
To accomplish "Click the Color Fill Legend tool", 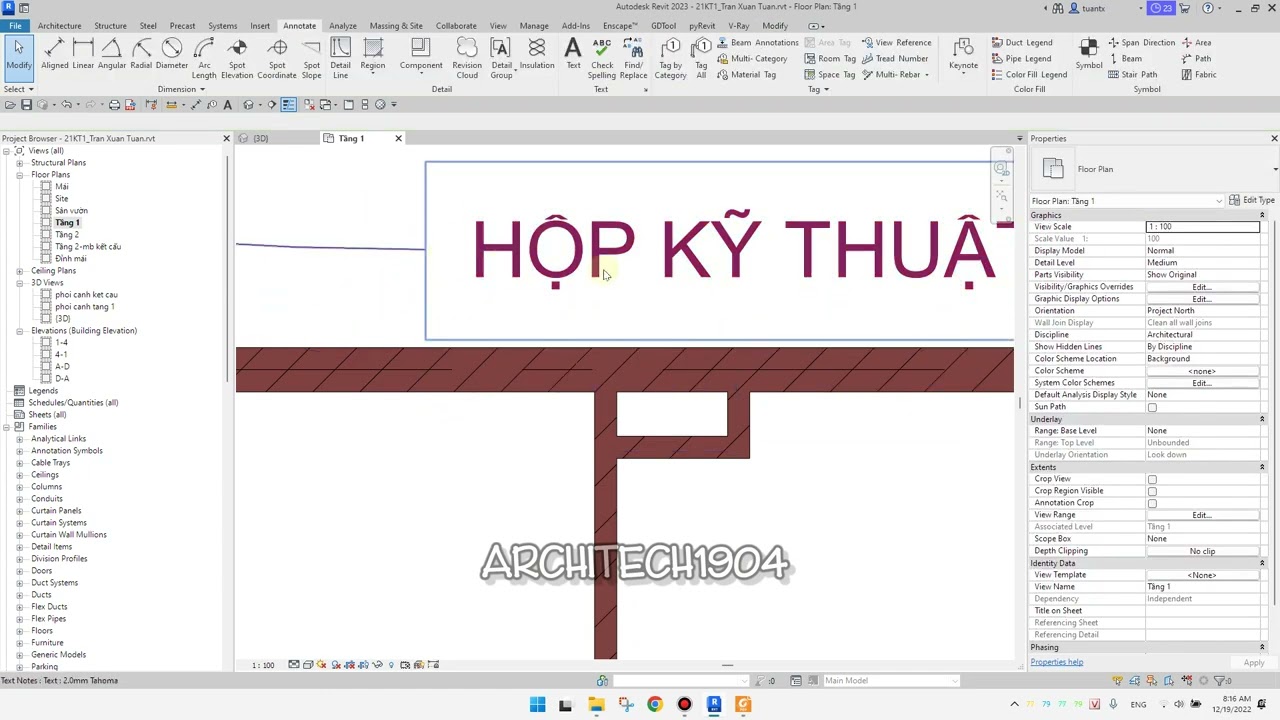I will 1029,74.
